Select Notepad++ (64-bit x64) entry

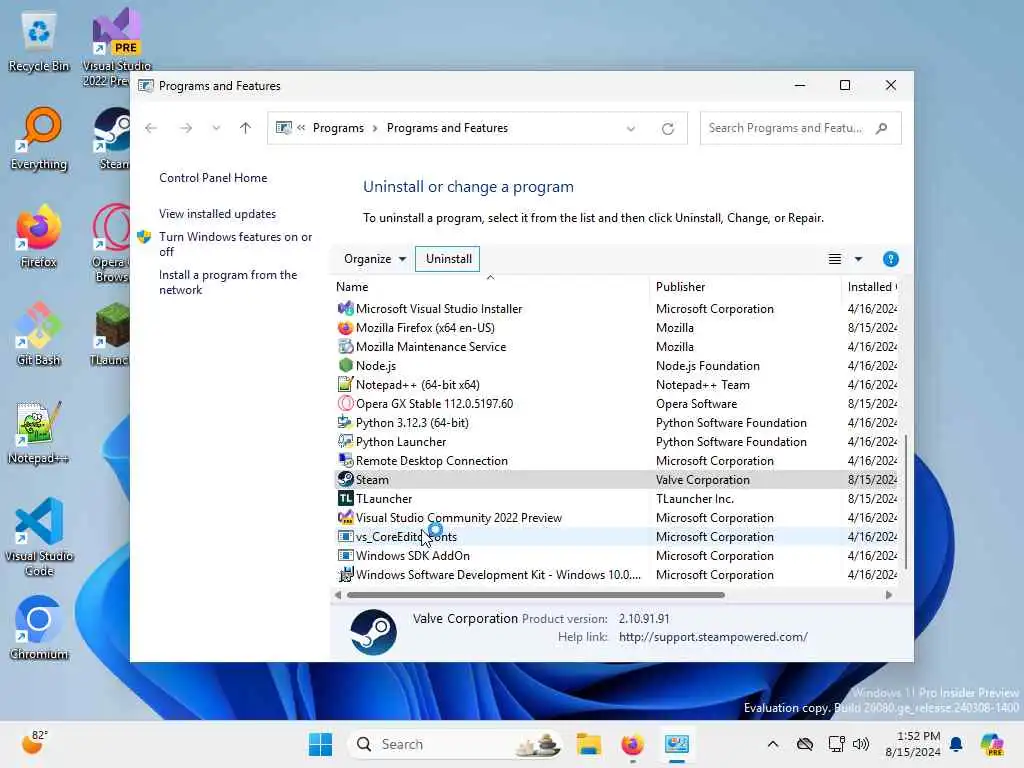(x=615, y=385)
